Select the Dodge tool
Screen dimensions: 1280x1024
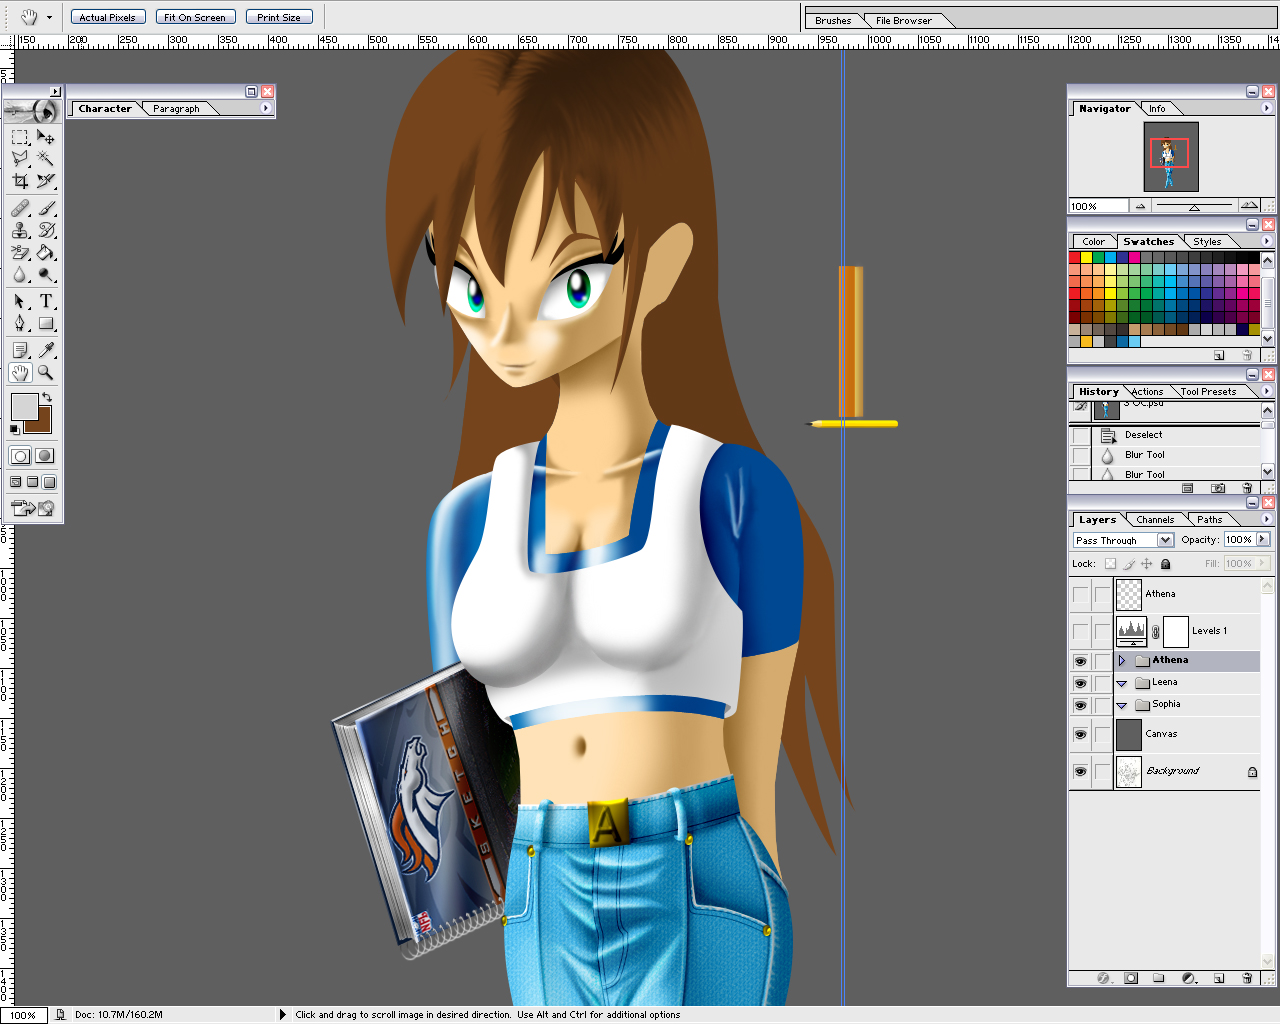46,274
